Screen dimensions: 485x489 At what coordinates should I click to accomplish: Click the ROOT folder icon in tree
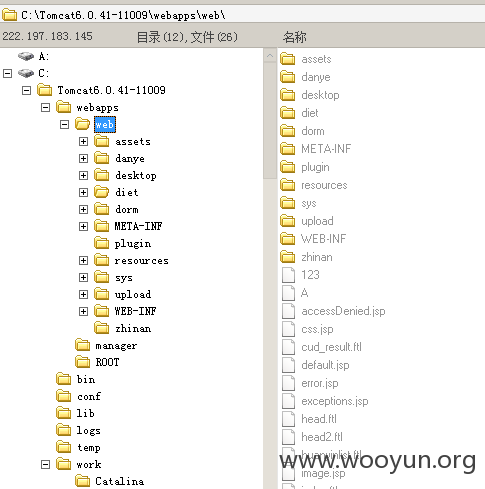(x=82, y=362)
